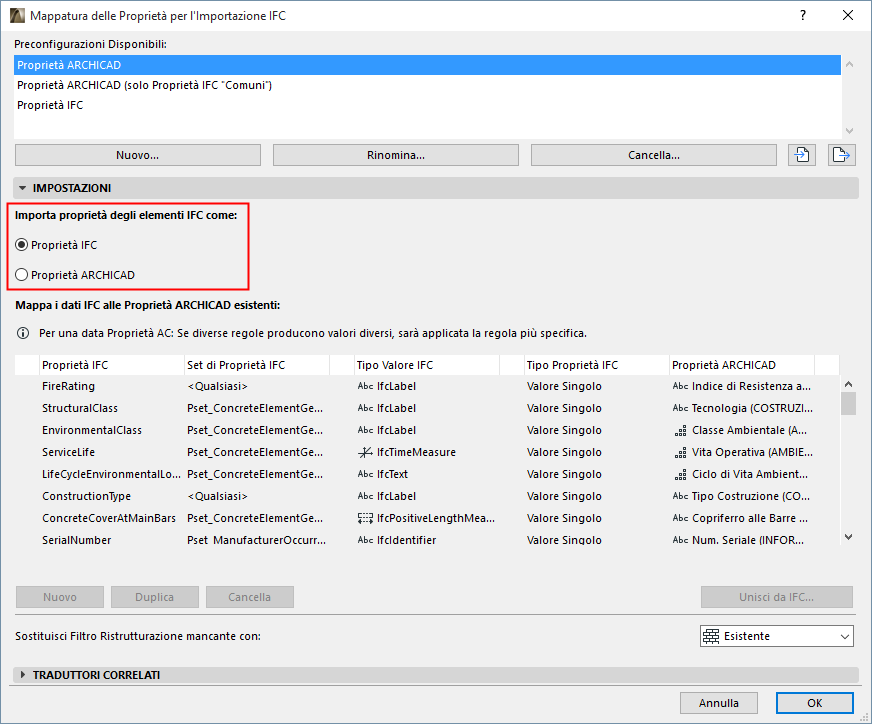This screenshot has height=724, width=872.
Task: Click the info icon beside the rule note
Action: click(23, 333)
